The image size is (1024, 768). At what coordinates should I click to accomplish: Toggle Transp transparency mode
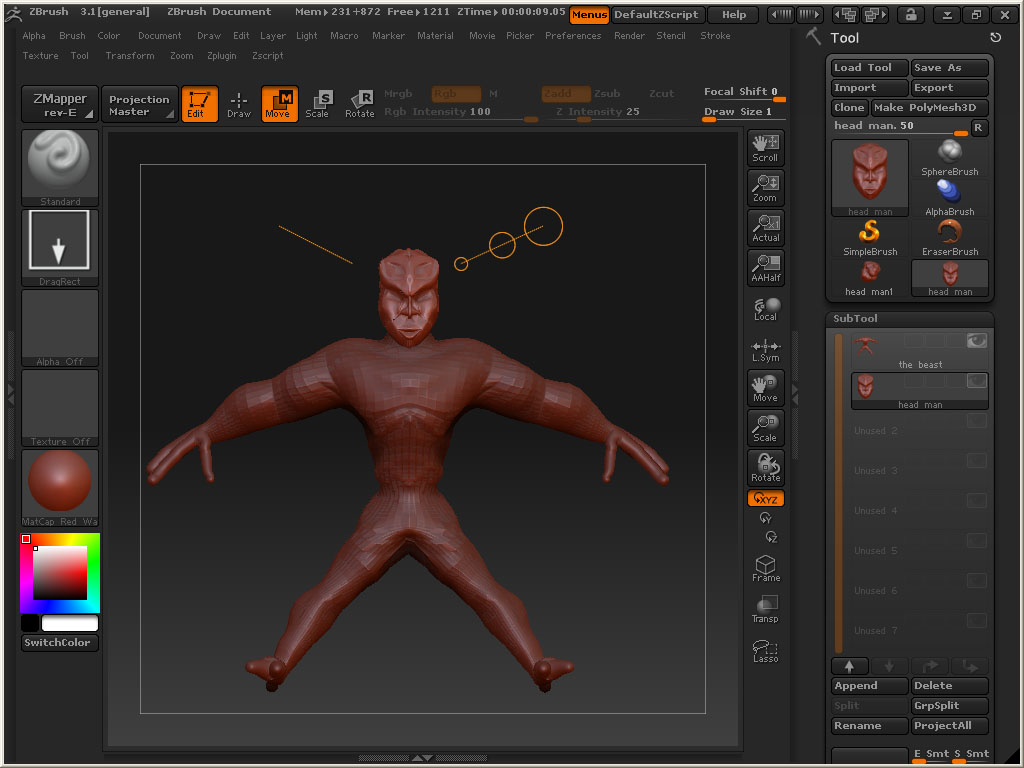click(765, 609)
